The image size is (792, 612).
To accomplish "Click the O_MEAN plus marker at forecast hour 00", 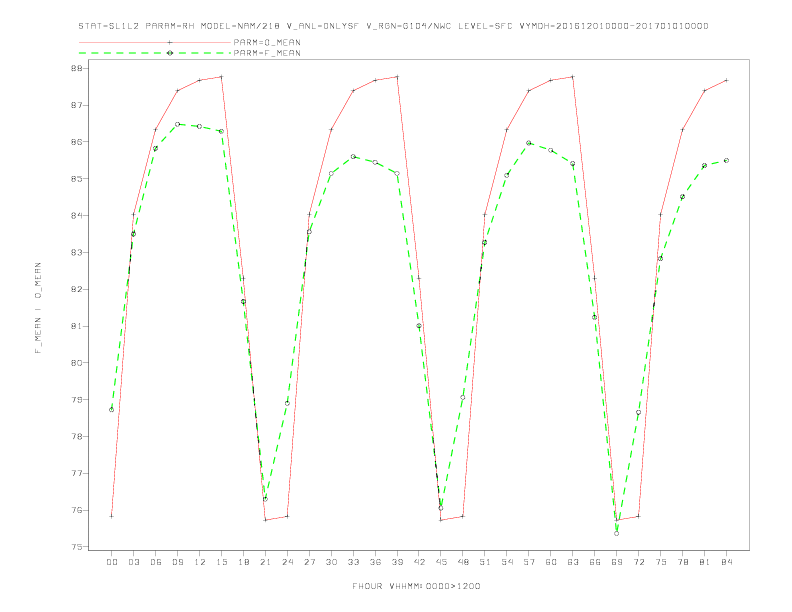I will click(112, 516).
